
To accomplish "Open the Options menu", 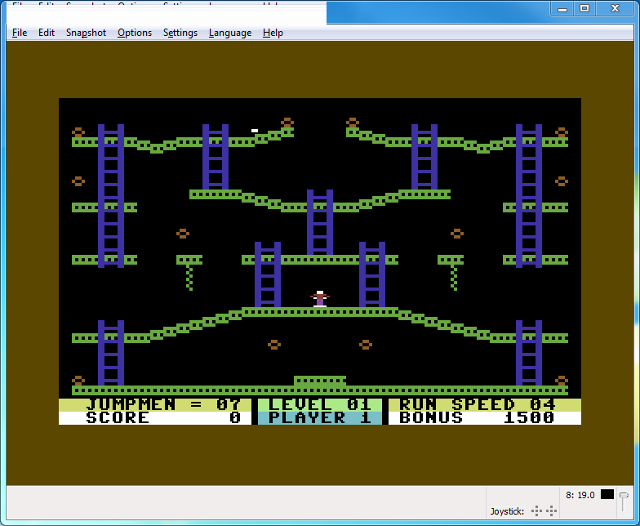I will tap(134, 33).
